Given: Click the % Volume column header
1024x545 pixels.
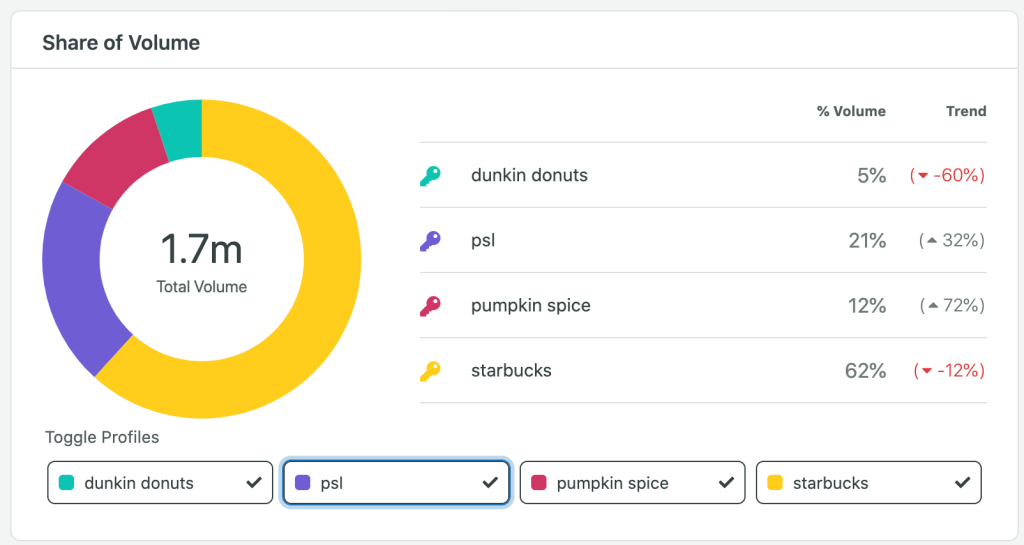Looking at the screenshot, I should [x=851, y=111].
